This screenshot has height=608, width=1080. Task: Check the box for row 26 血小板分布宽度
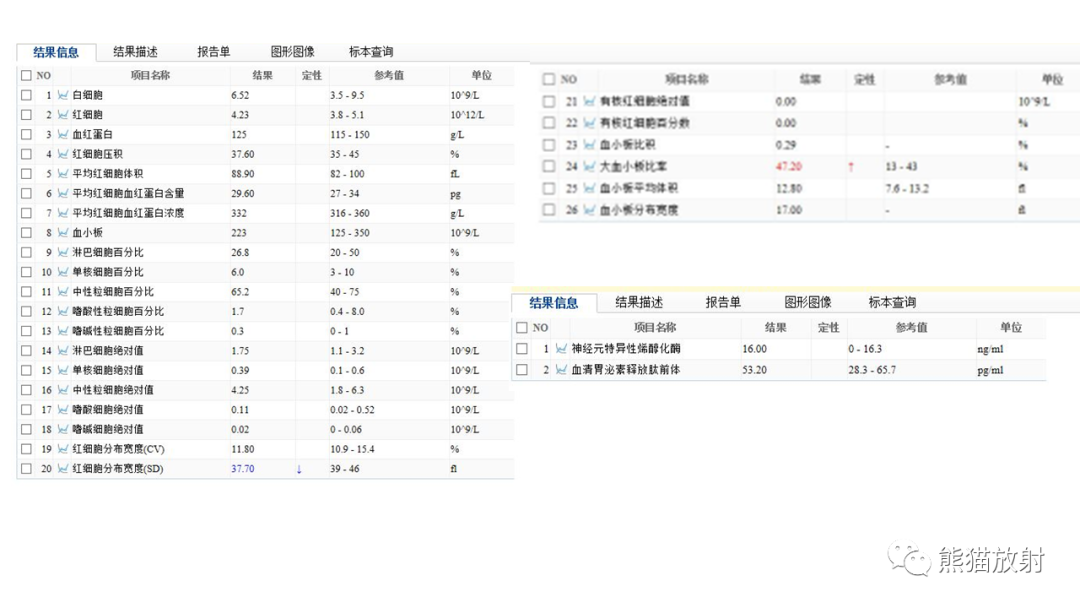tap(549, 209)
